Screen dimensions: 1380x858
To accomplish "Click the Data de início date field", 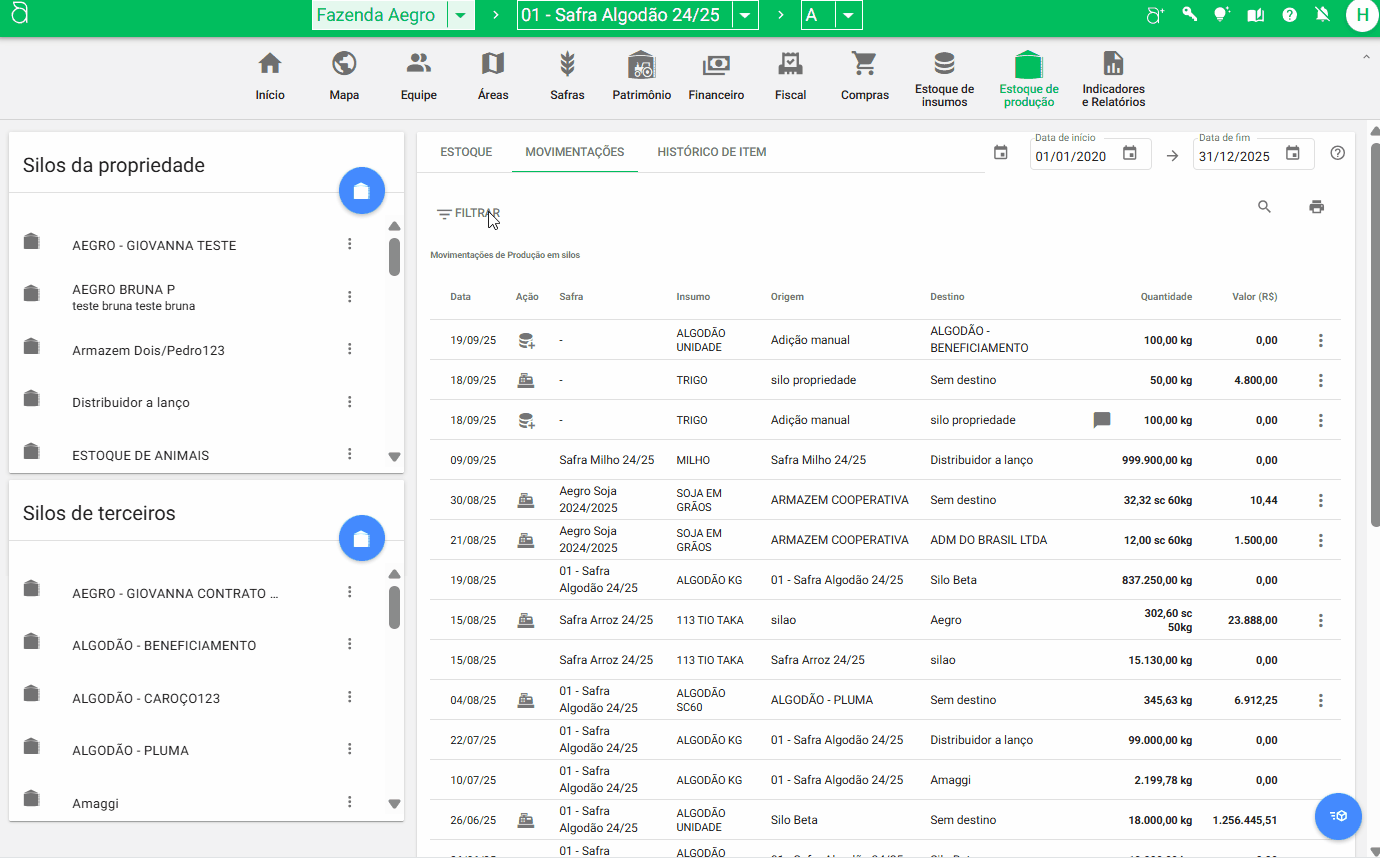I will 1075,156.
